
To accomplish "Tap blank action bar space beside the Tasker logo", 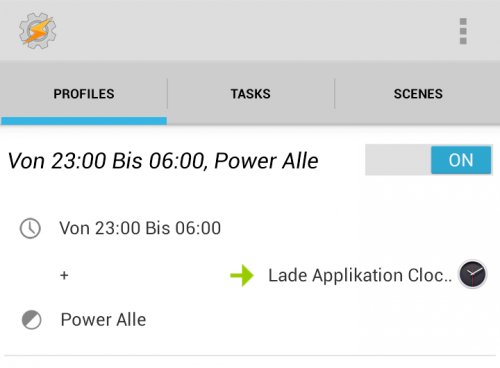I will pyautogui.click(x=253, y=31).
